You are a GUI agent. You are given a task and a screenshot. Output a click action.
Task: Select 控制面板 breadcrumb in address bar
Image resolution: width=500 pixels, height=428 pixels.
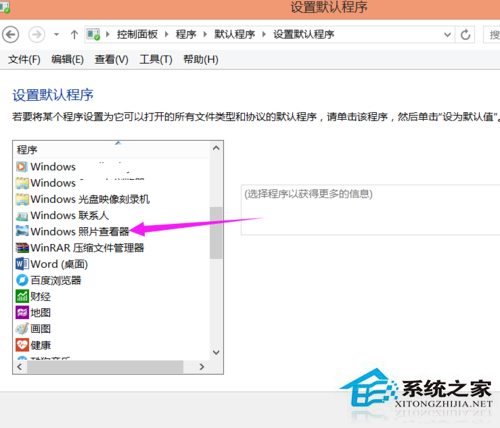(137, 34)
